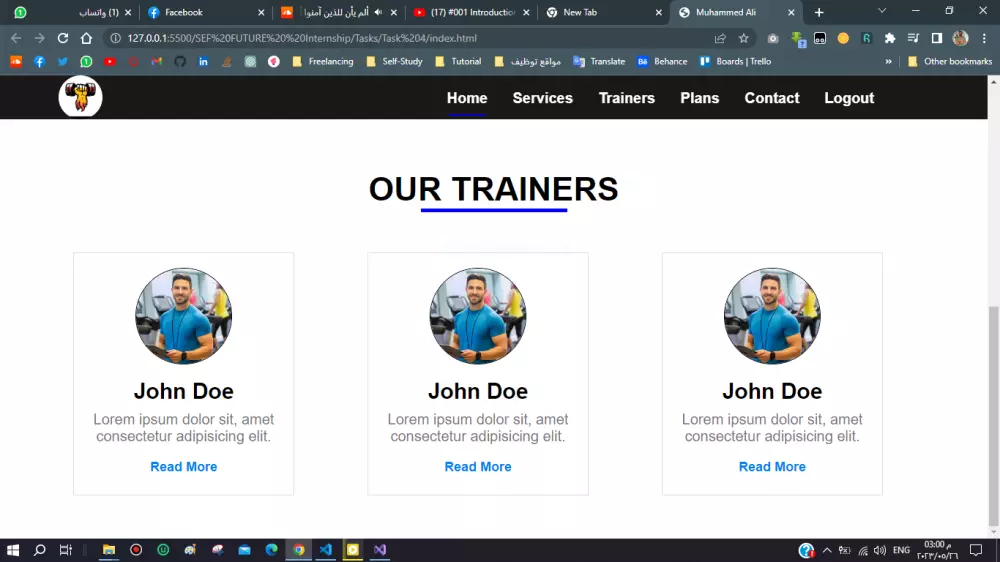
Task: Open File Explorer from the taskbar
Action: [x=109, y=550]
